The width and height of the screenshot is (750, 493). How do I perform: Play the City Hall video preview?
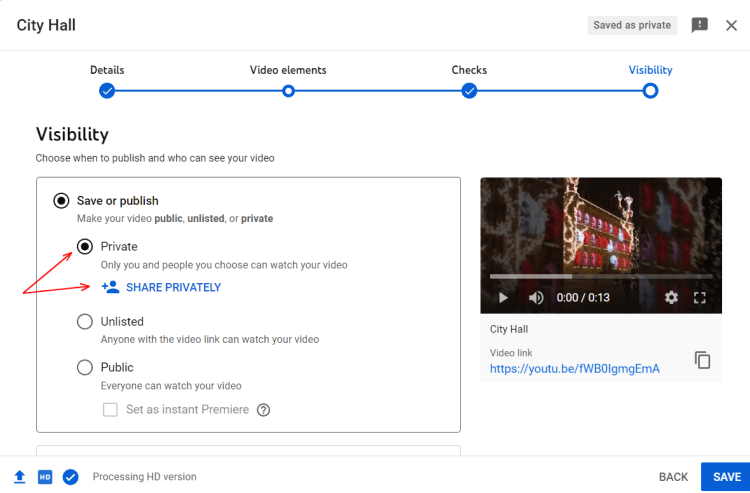(503, 298)
